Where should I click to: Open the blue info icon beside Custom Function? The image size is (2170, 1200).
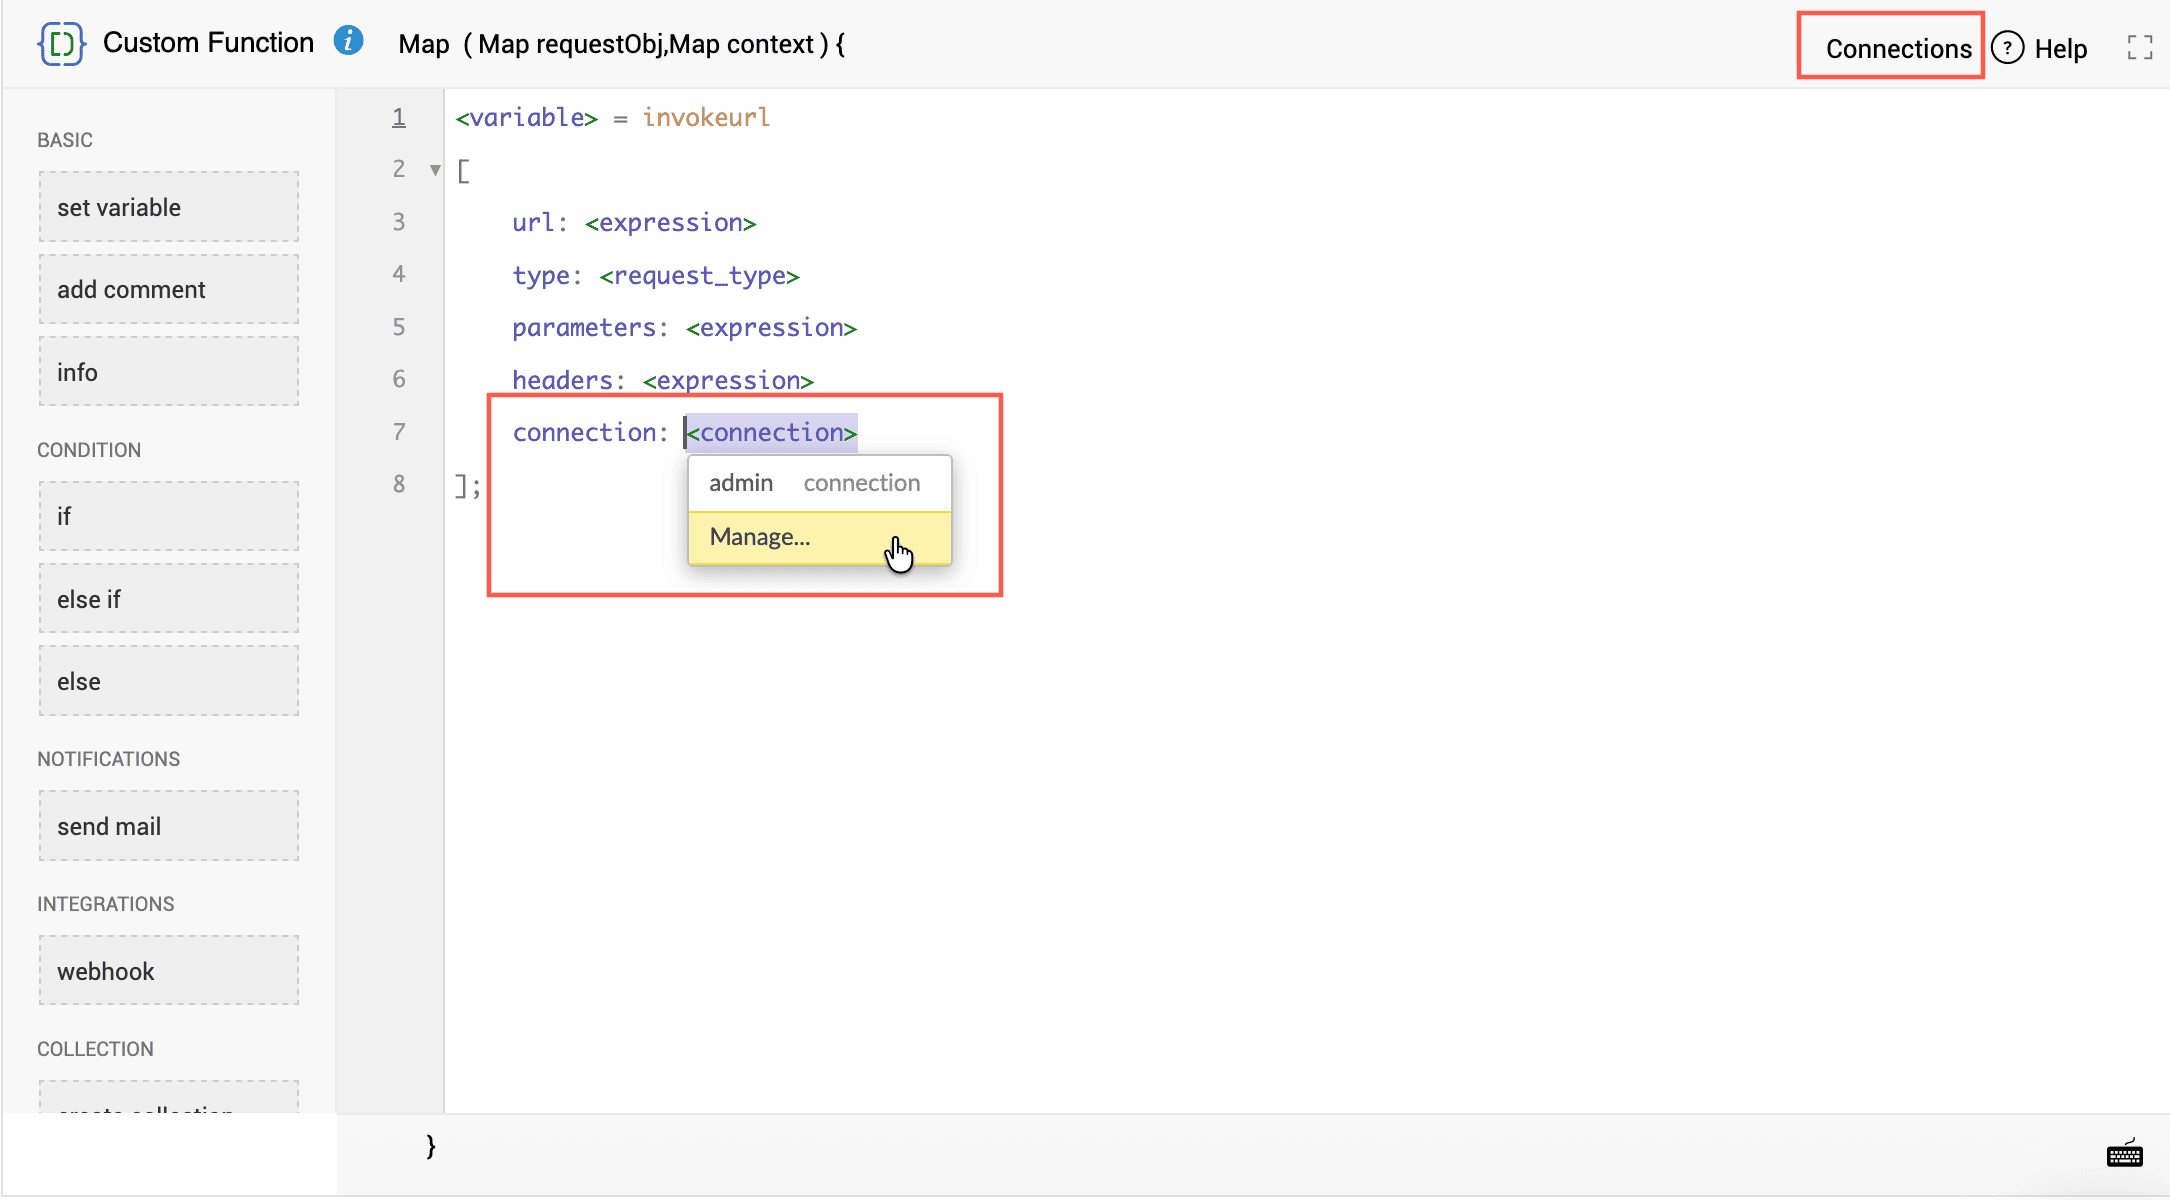pyautogui.click(x=348, y=41)
